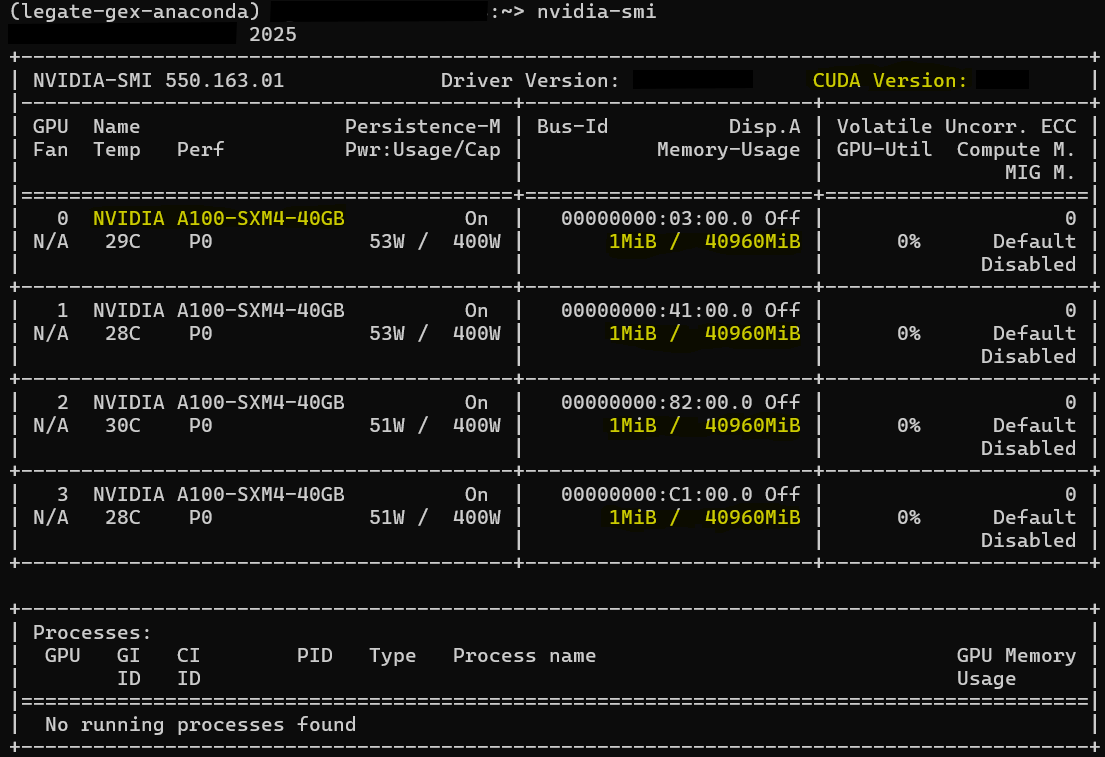Click the Processes: section heading
Screen dimensions: 1105x757
(92, 633)
